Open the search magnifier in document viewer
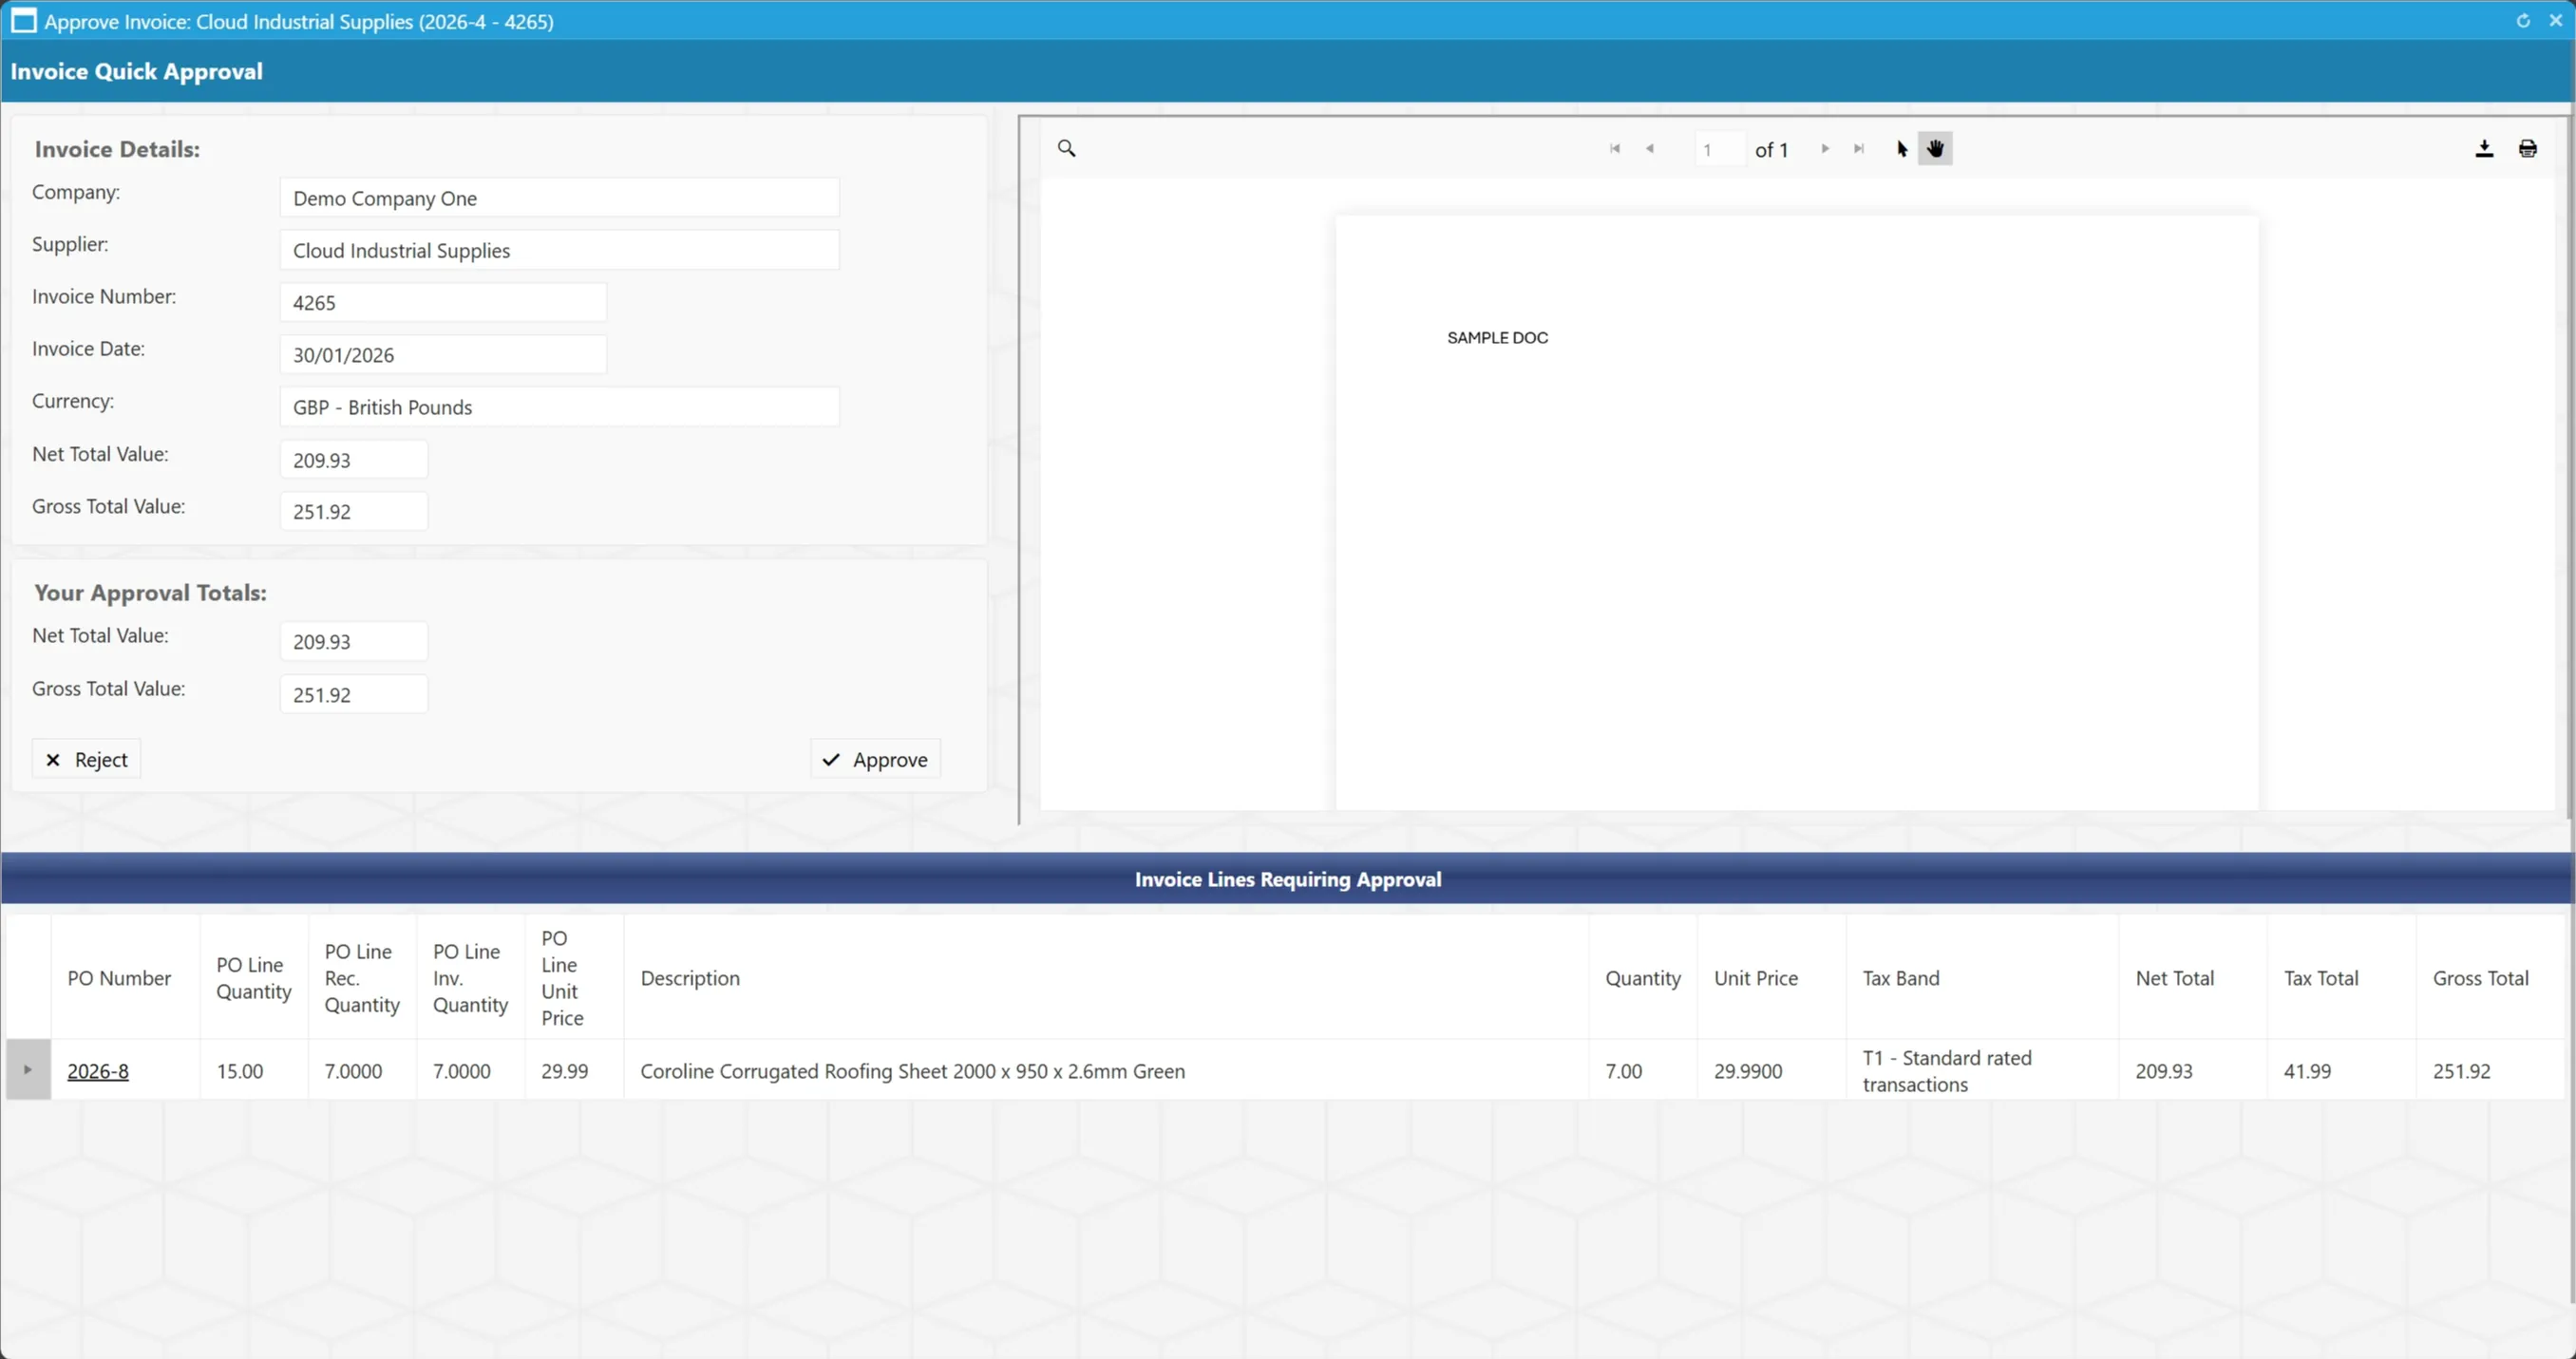Image resolution: width=2576 pixels, height=1359 pixels. point(1066,148)
